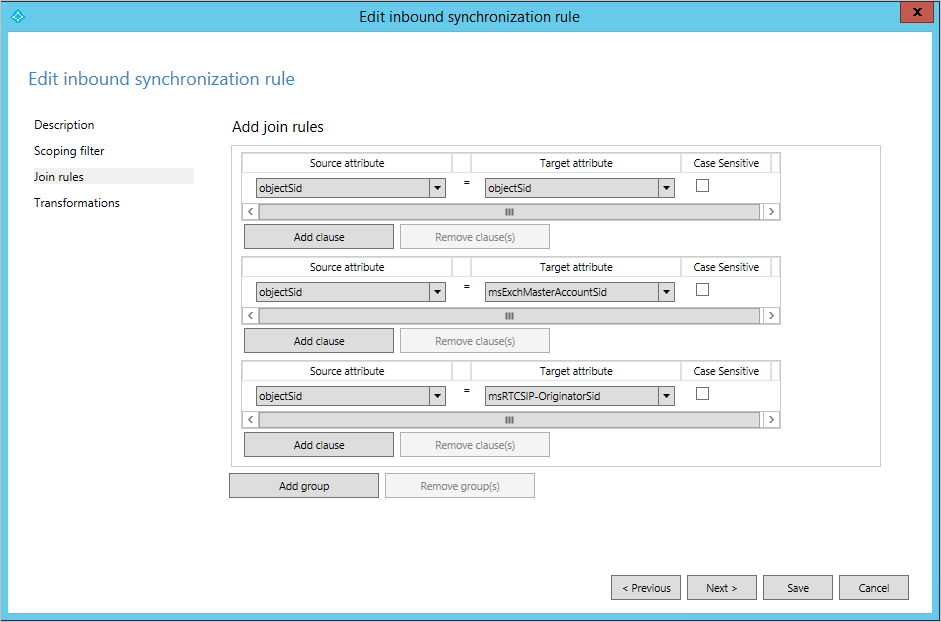Click right scroll arrow in third join group
Viewport: 941px width, 622px height.
(x=771, y=420)
